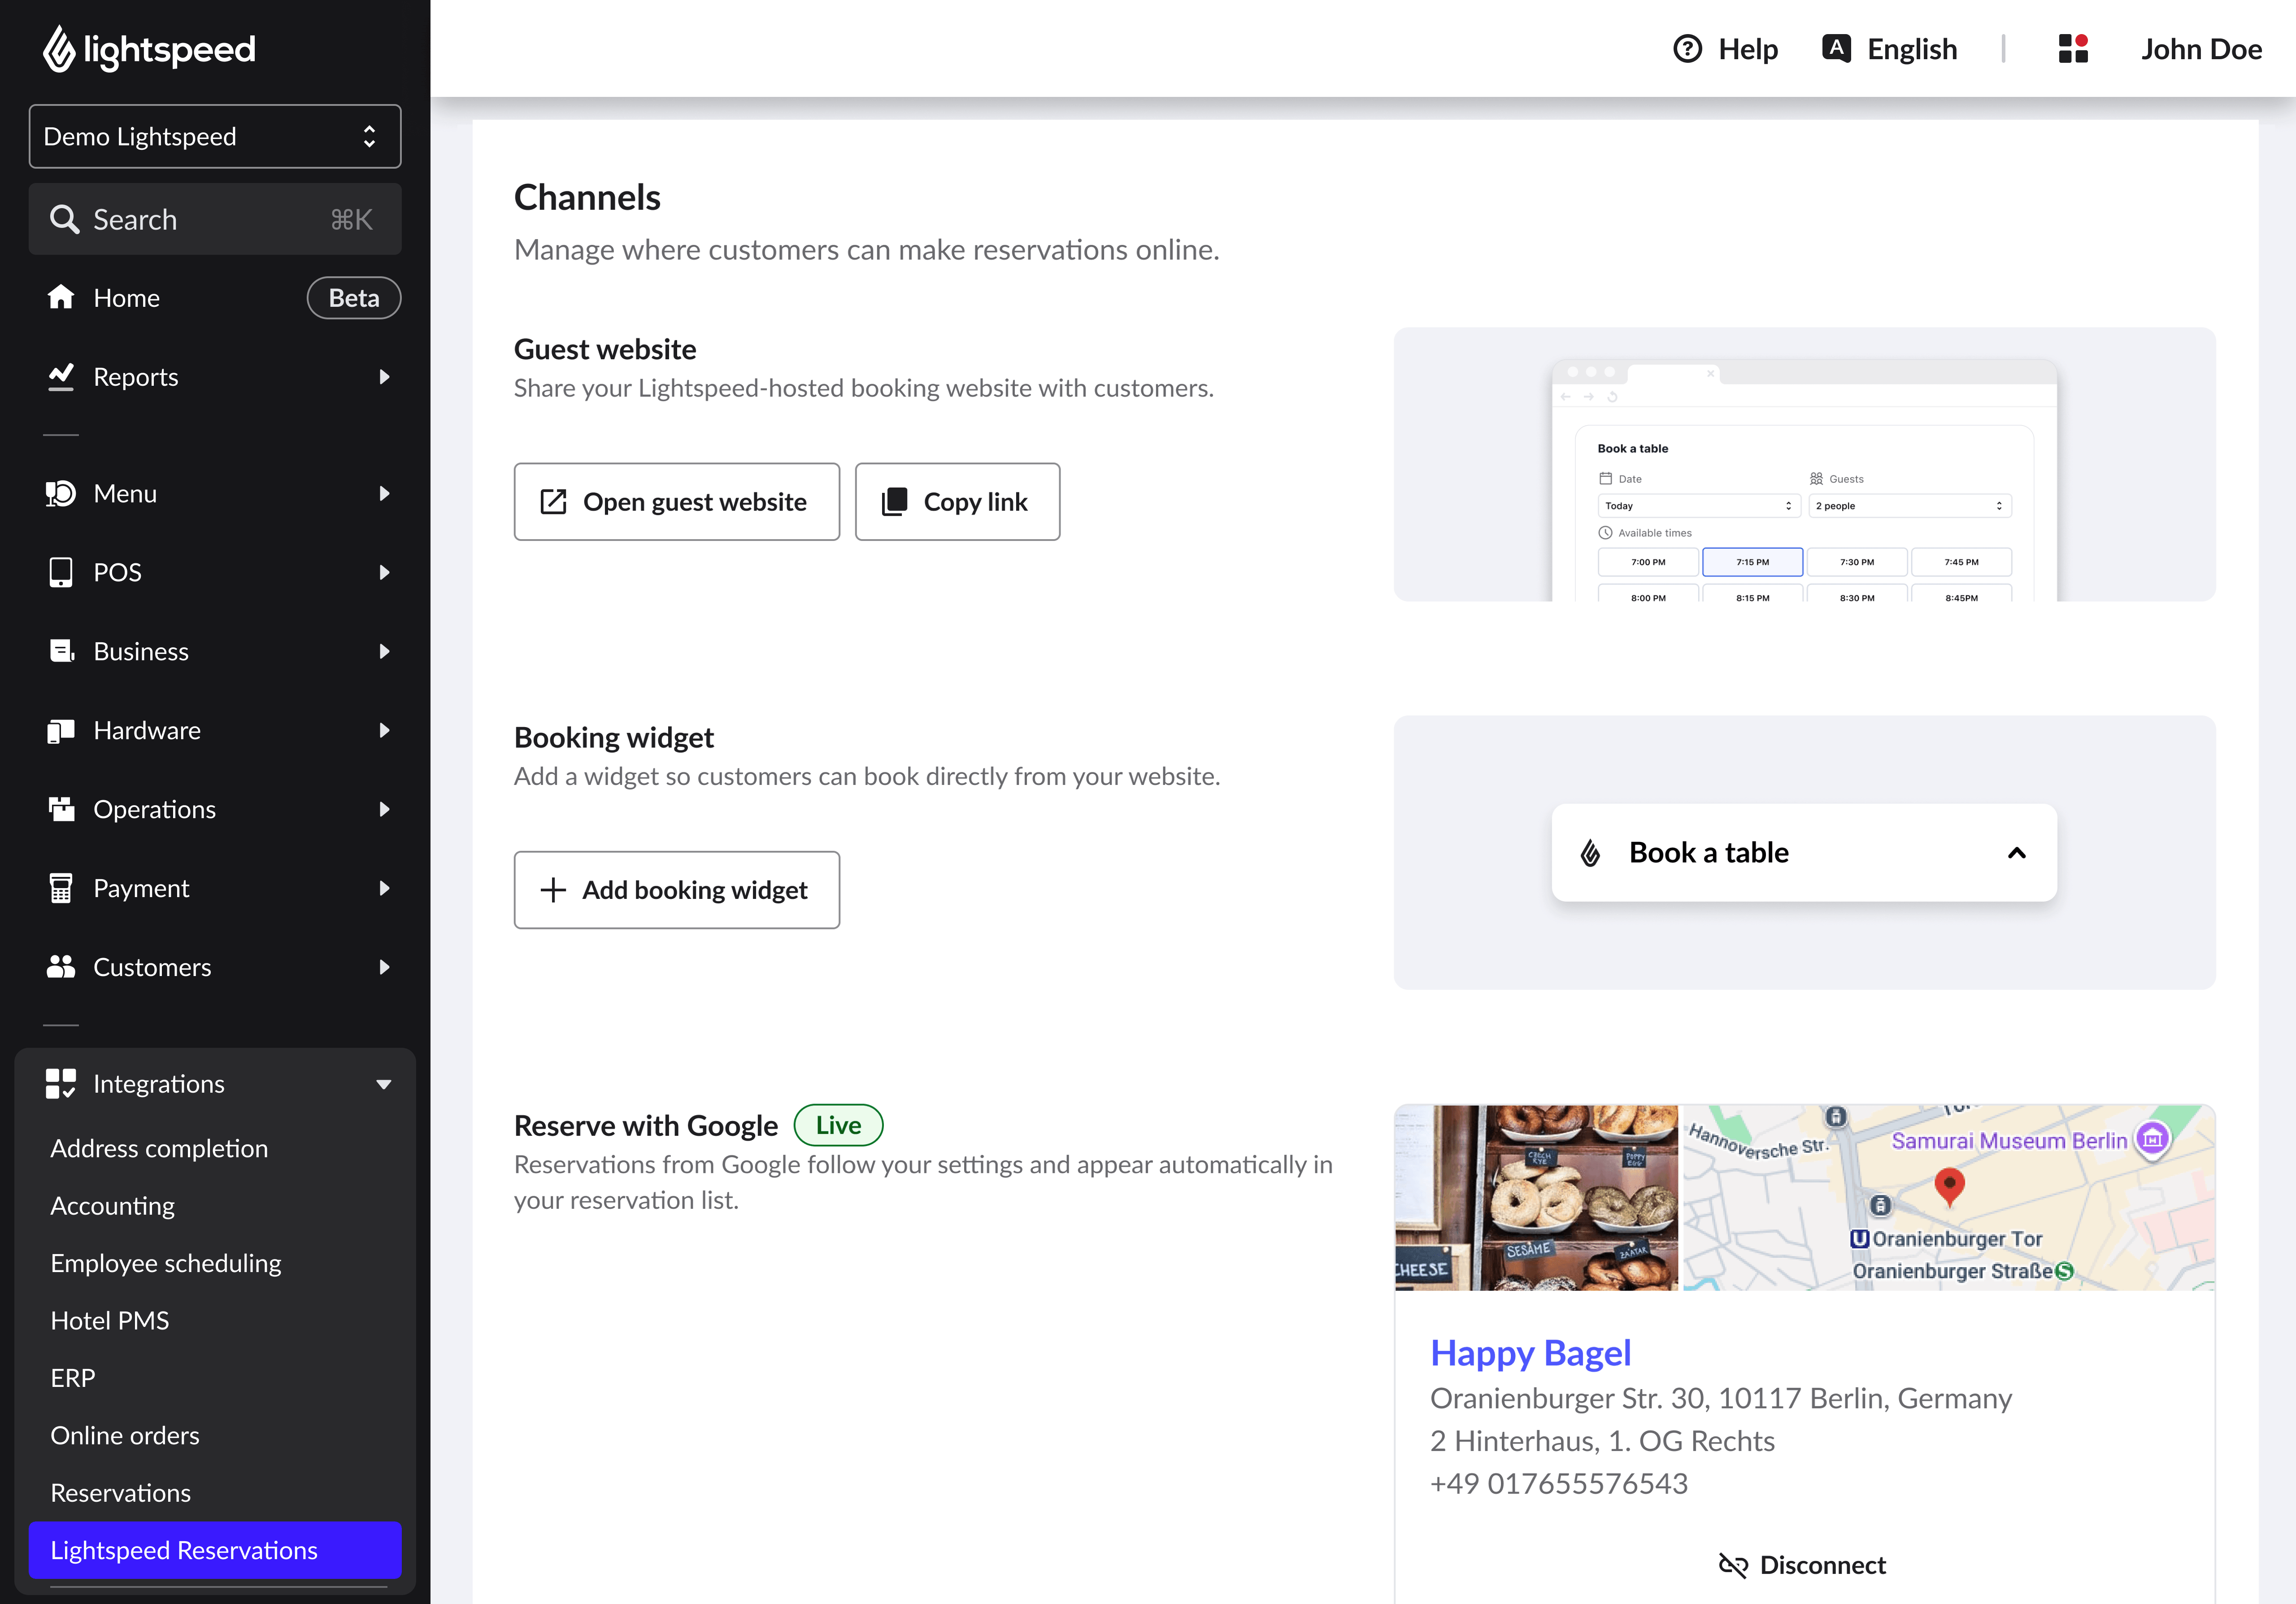The width and height of the screenshot is (2296, 1604).
Task: Open ERP integration
Action: point(73,1377)
